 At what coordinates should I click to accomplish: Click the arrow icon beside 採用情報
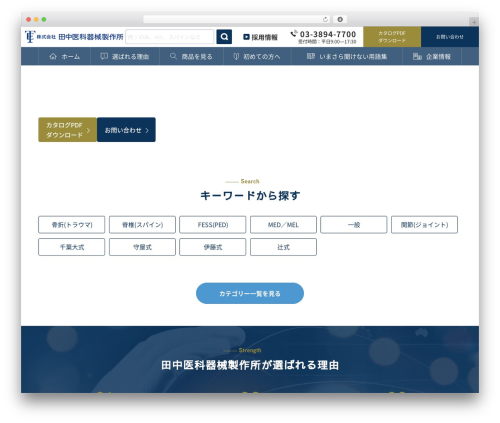pos(246,37)
